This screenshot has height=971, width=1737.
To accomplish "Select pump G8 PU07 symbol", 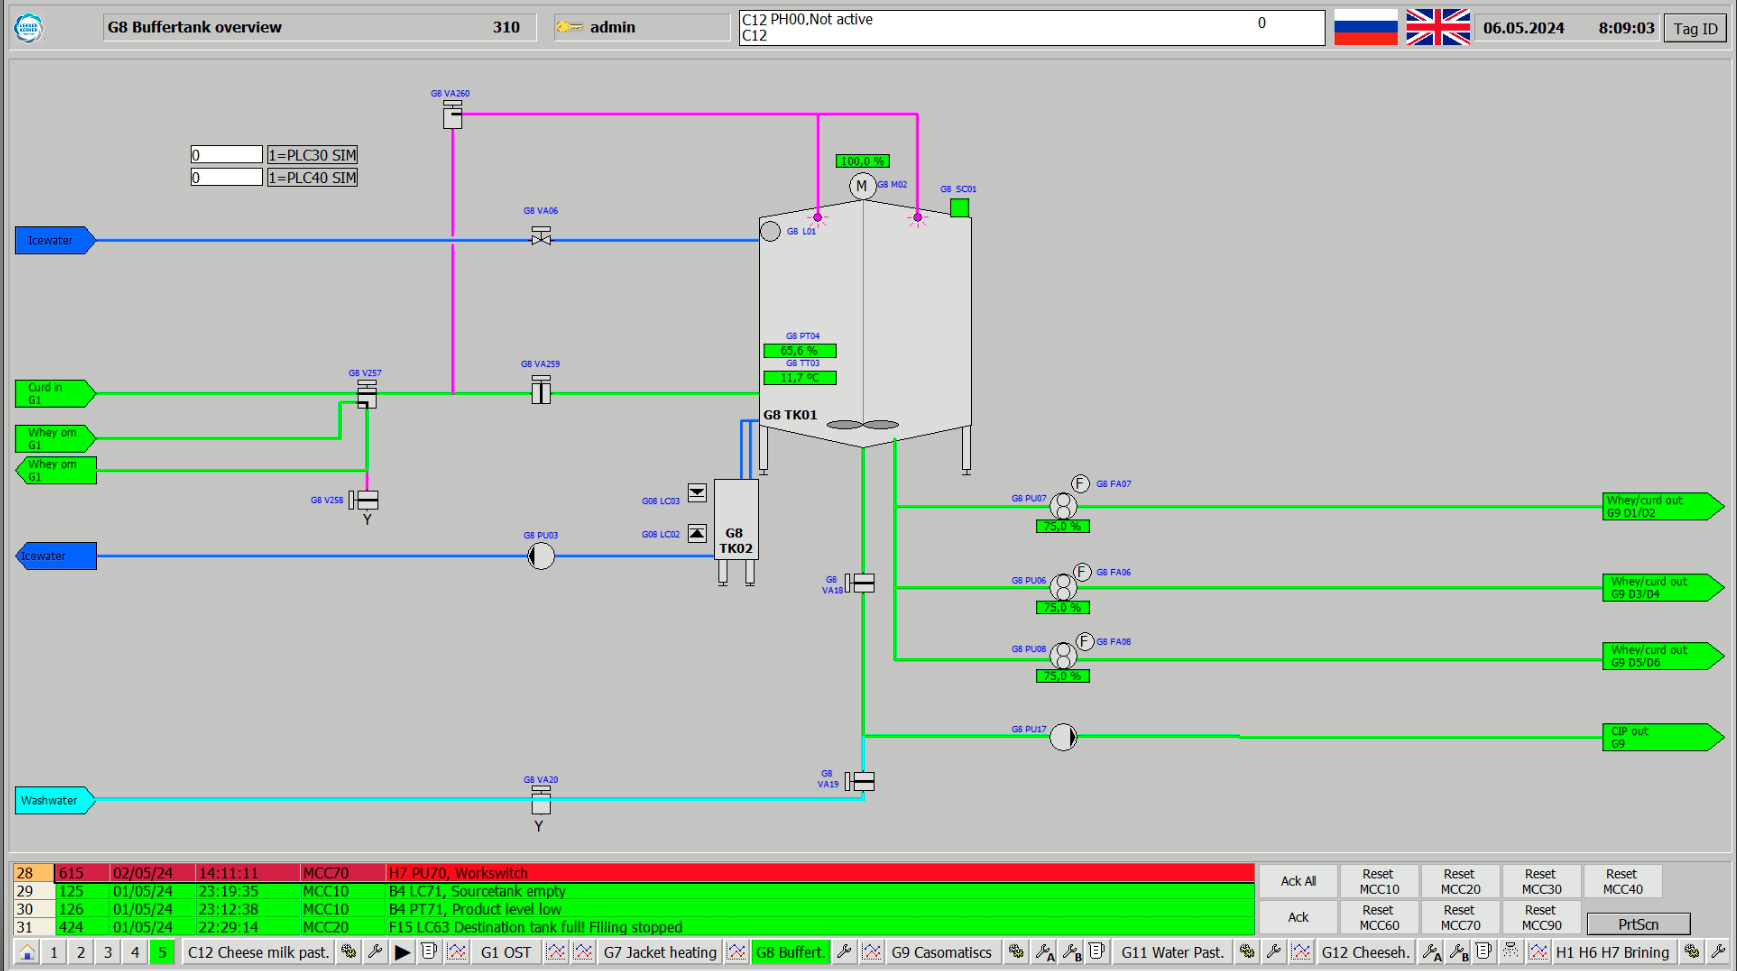I will (x=1063, y=506).
